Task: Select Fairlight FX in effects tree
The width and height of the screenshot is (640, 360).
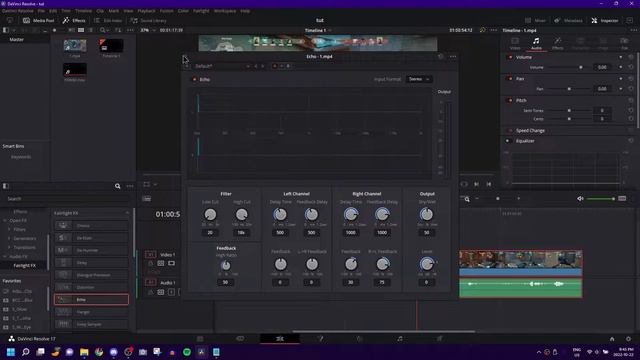Action: point(24,265)
